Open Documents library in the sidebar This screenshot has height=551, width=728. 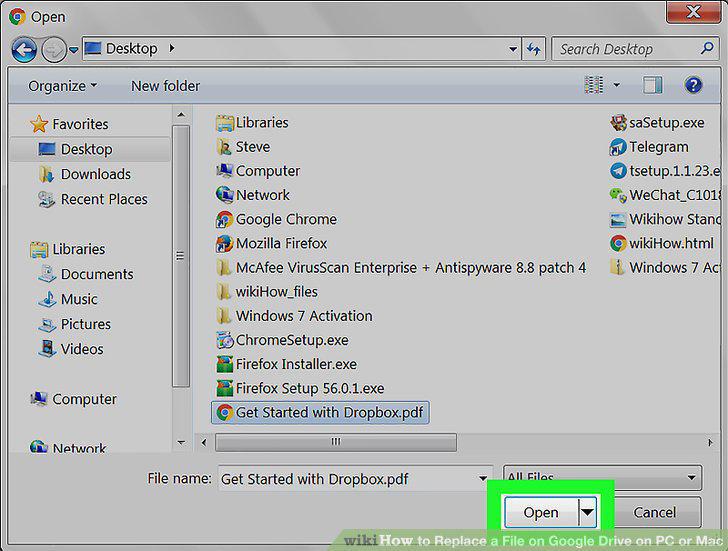click(x=85, y=274)
